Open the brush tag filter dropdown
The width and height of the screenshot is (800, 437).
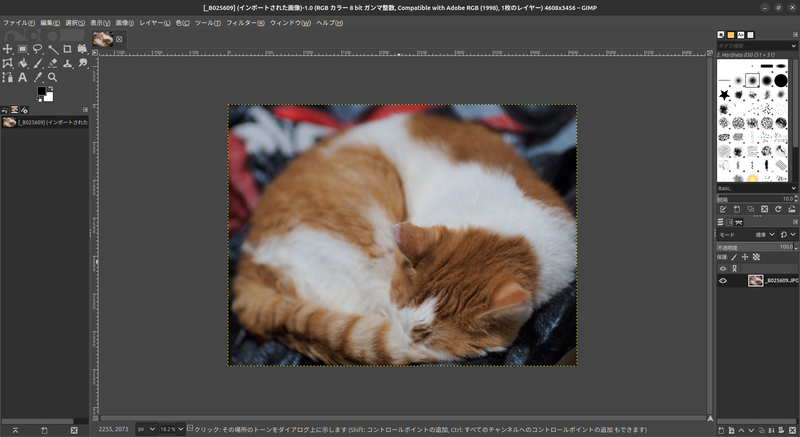point(793,46)
